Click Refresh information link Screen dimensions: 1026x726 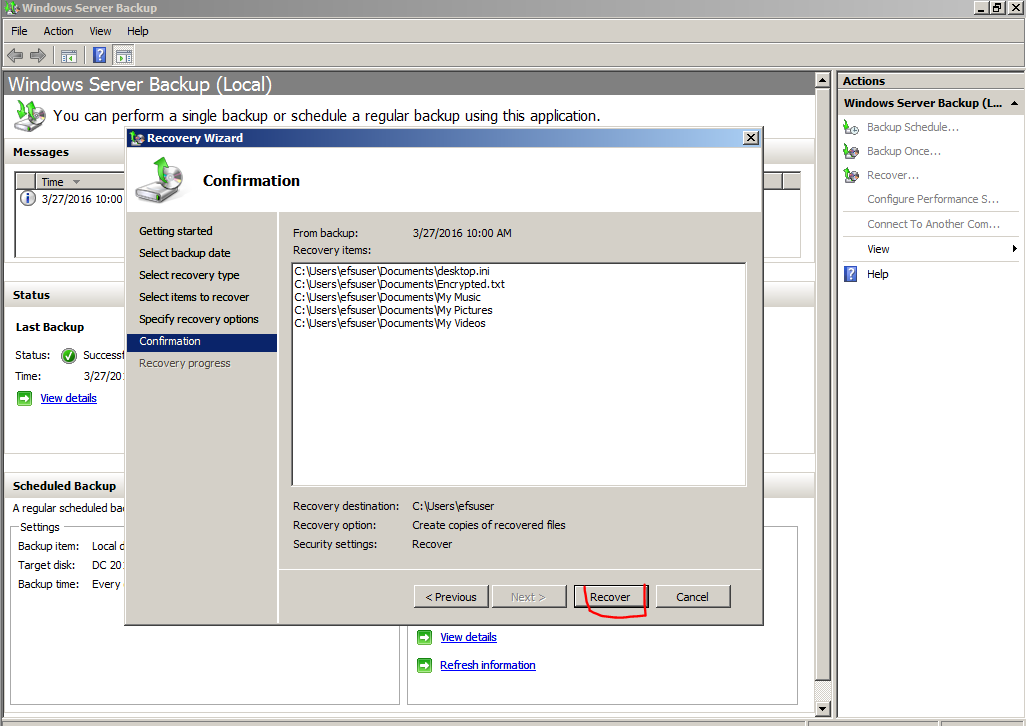coord(487,665)
